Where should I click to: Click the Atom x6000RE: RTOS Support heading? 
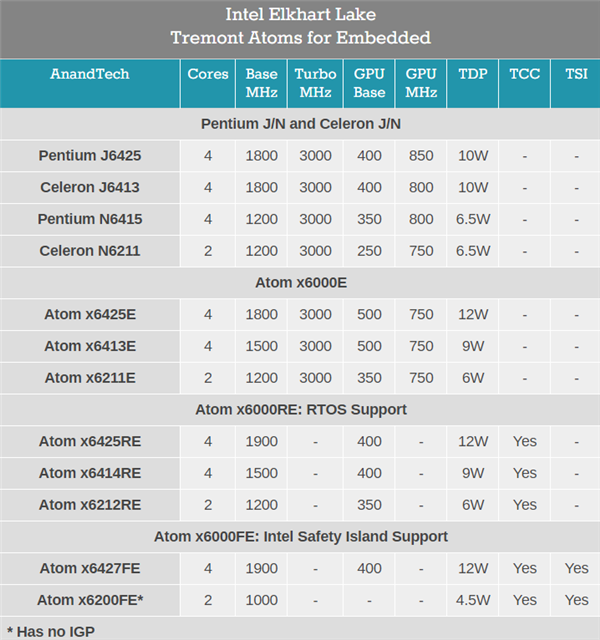[x=301, y=409]
